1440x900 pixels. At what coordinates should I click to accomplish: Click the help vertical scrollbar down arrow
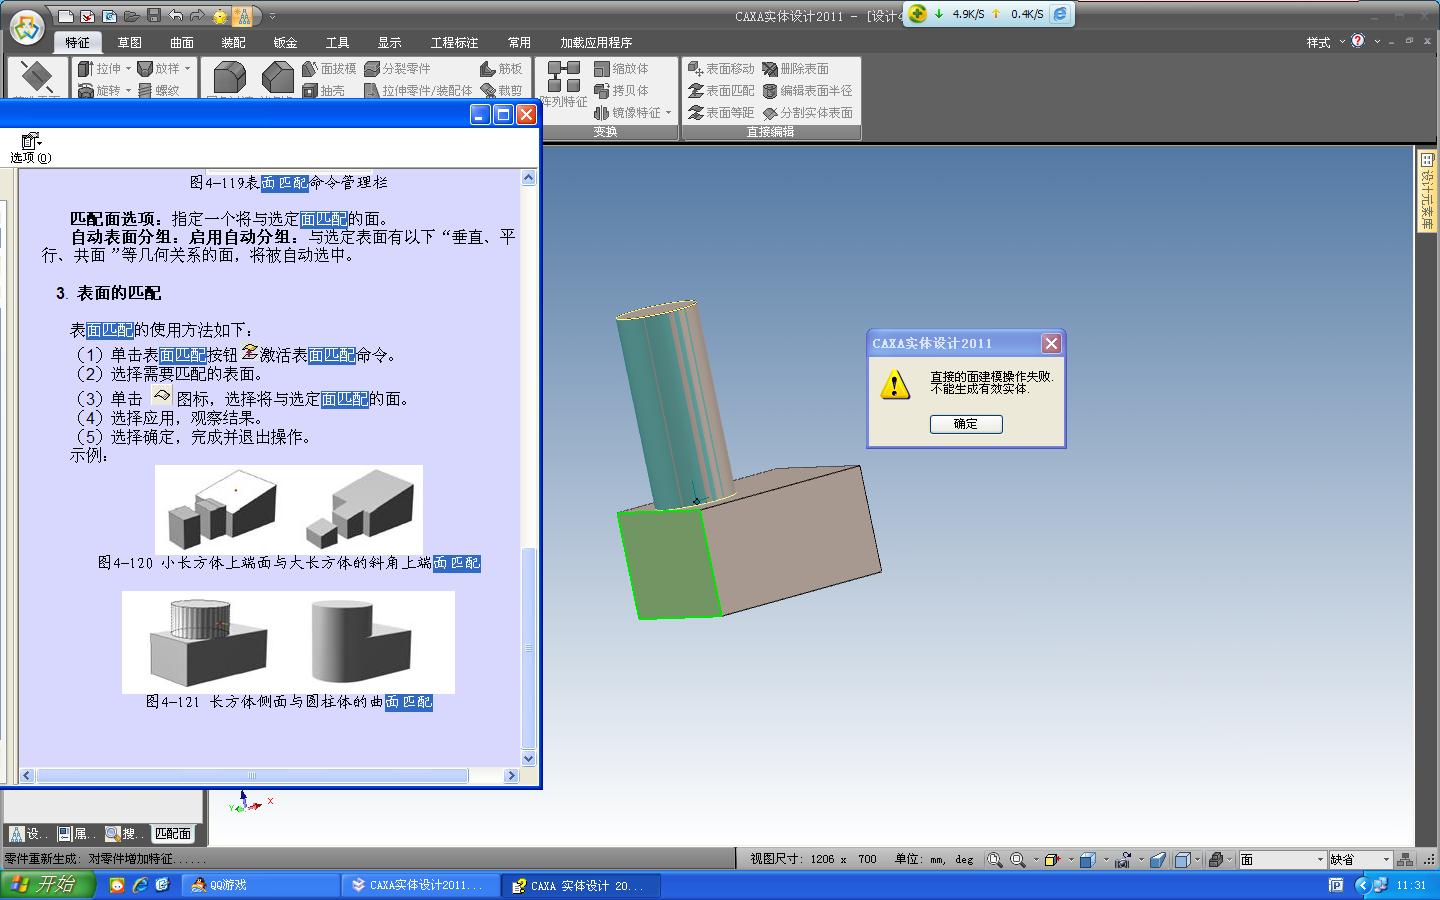pyautogui.click(x=529, y=758)
